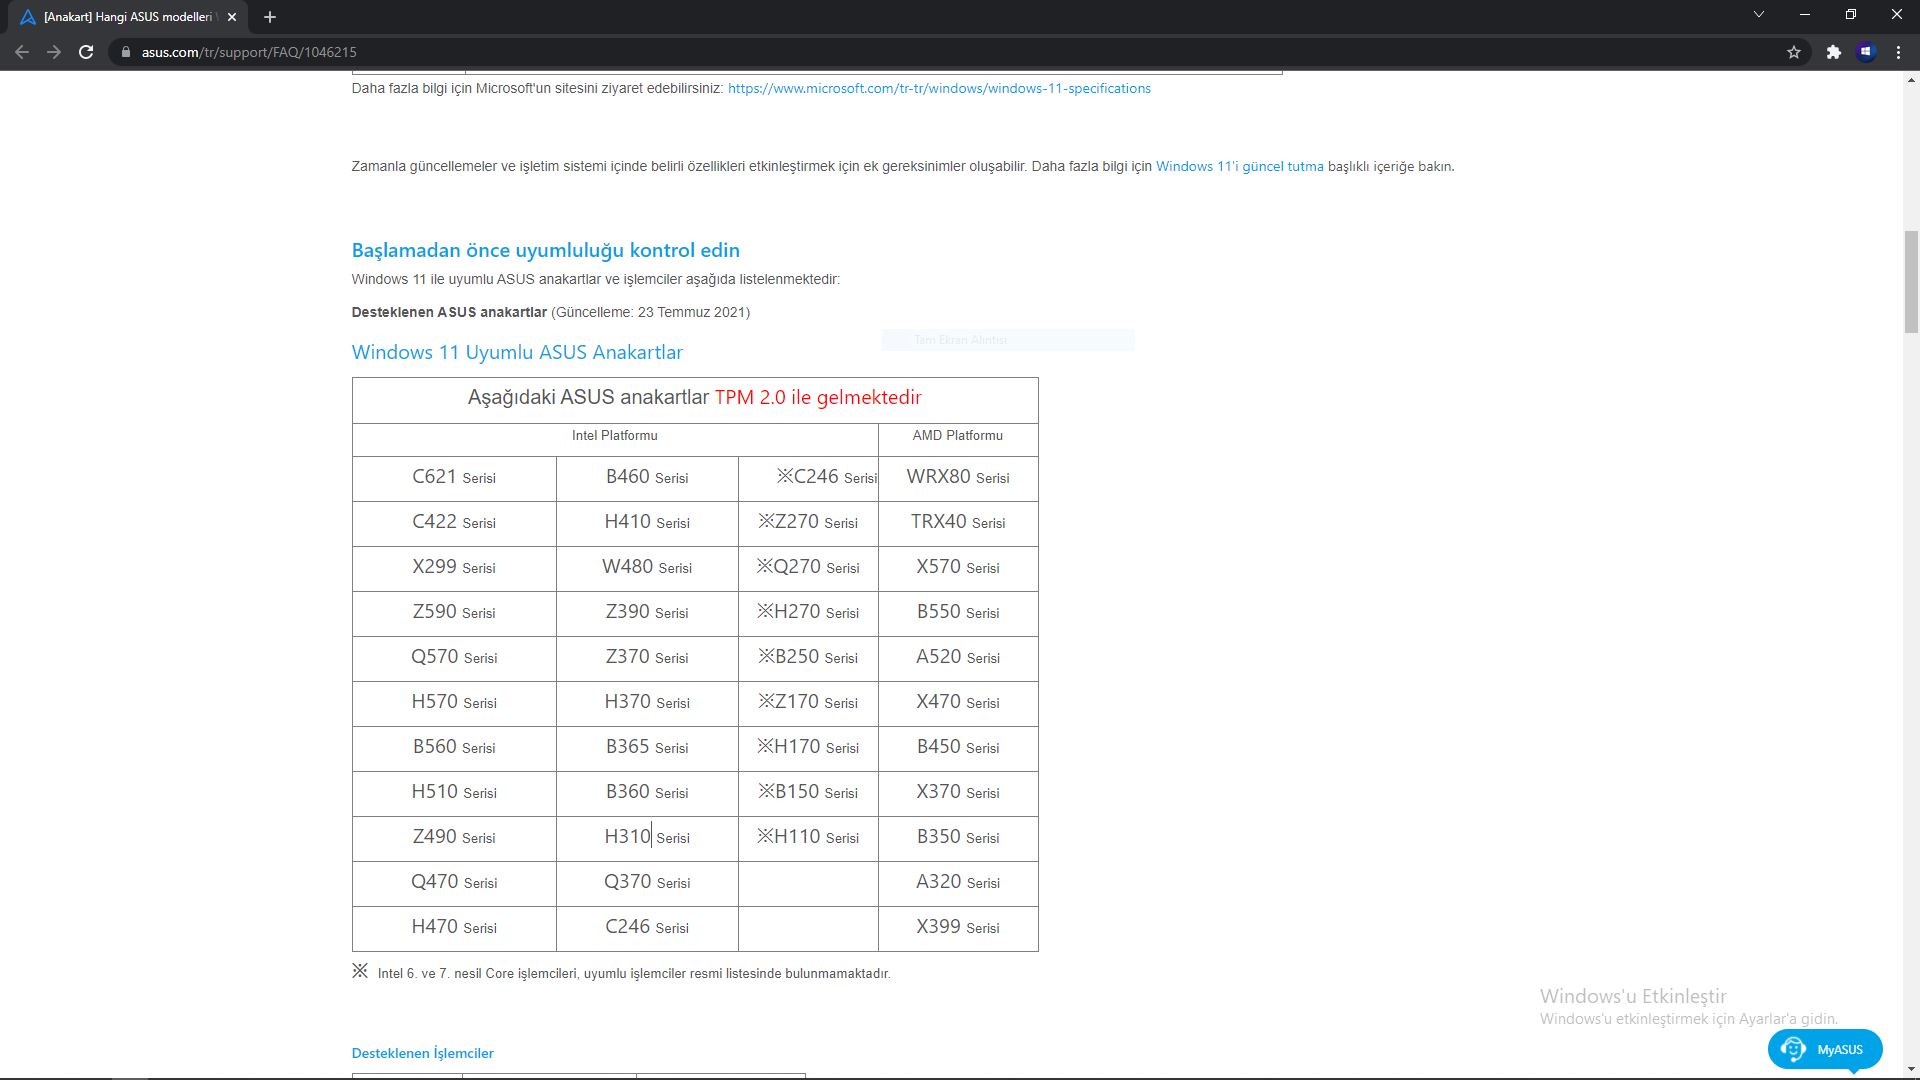The width and height of the screenshot is (1920, 1080).
Task: Select the Anakart Hangi ASUS modelleri tab
Action: [x=125, y=17]
